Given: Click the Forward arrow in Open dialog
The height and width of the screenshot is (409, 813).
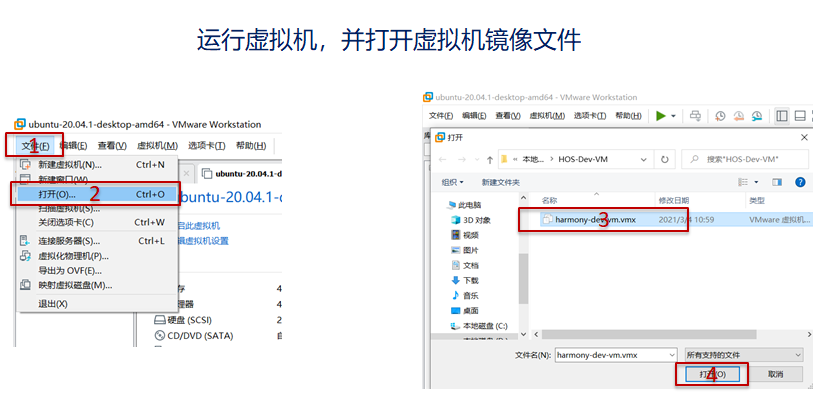Looking at the screenshot, I should pyautogui.click(x=461, y=159).
